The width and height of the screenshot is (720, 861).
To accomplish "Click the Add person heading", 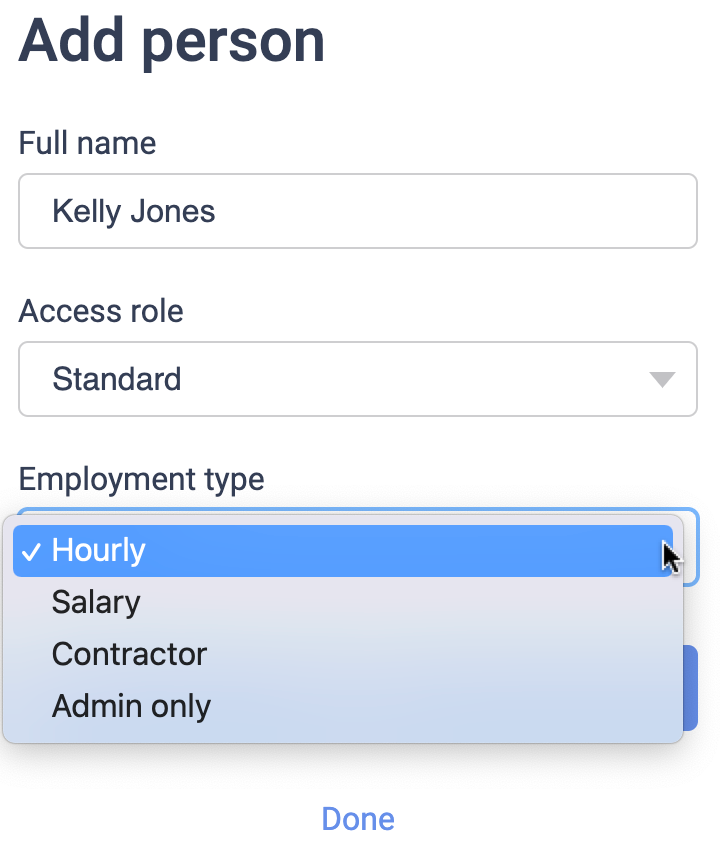I will pos(171,40).
